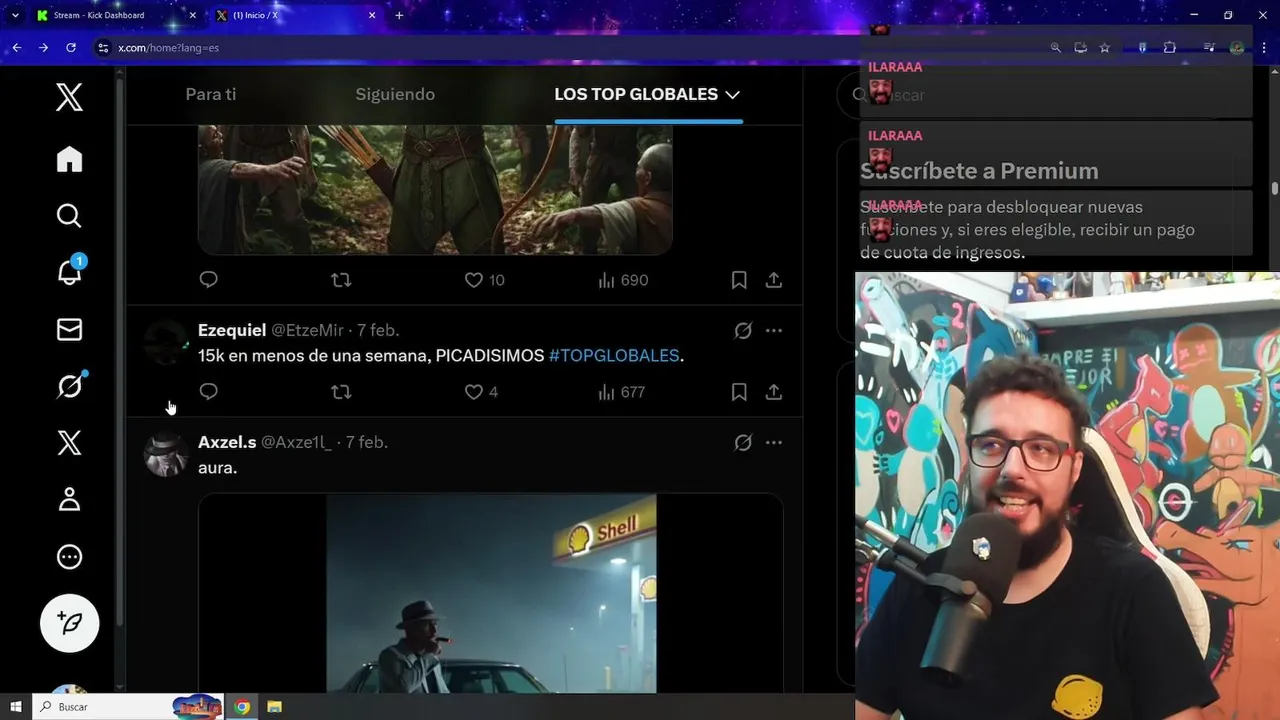The image size is (1280, 720).
Task: Open the forest archers post image
Action: tap(435, 190)
